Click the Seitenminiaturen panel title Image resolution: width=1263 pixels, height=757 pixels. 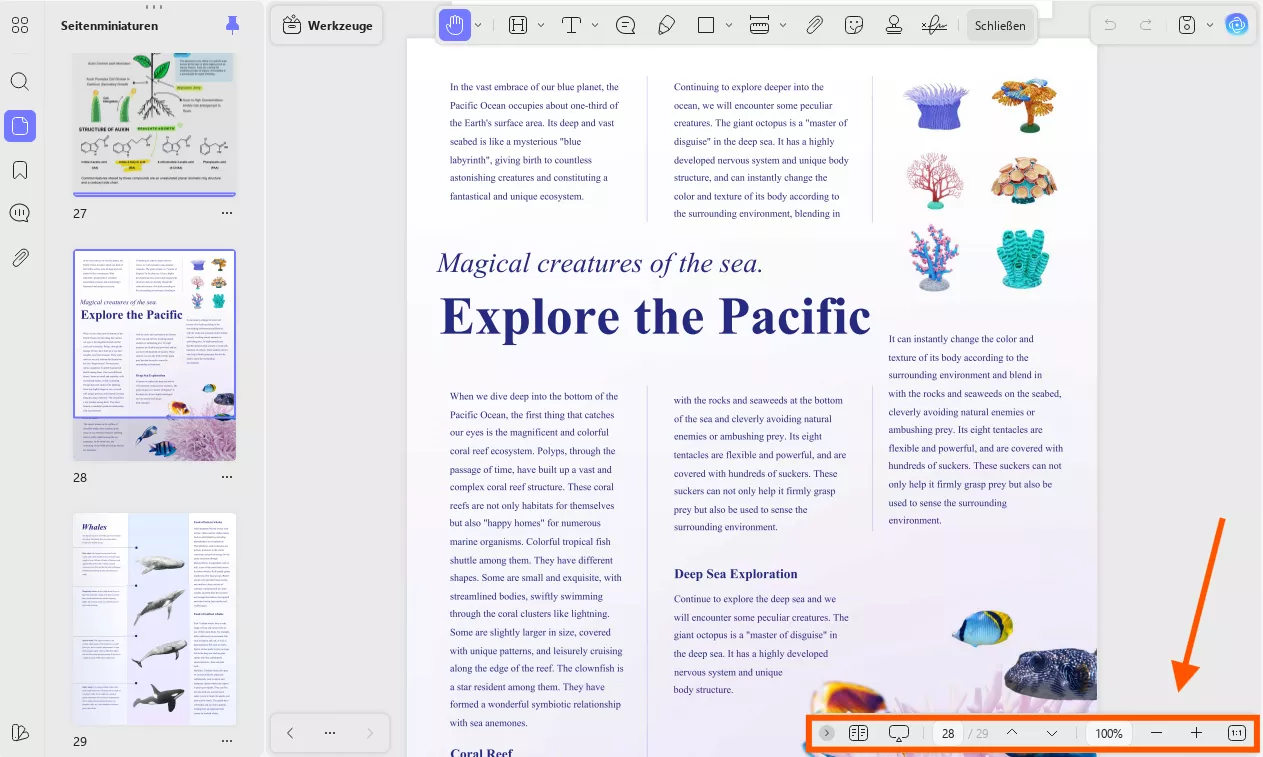pyautogui.click(x=109, y=26)
